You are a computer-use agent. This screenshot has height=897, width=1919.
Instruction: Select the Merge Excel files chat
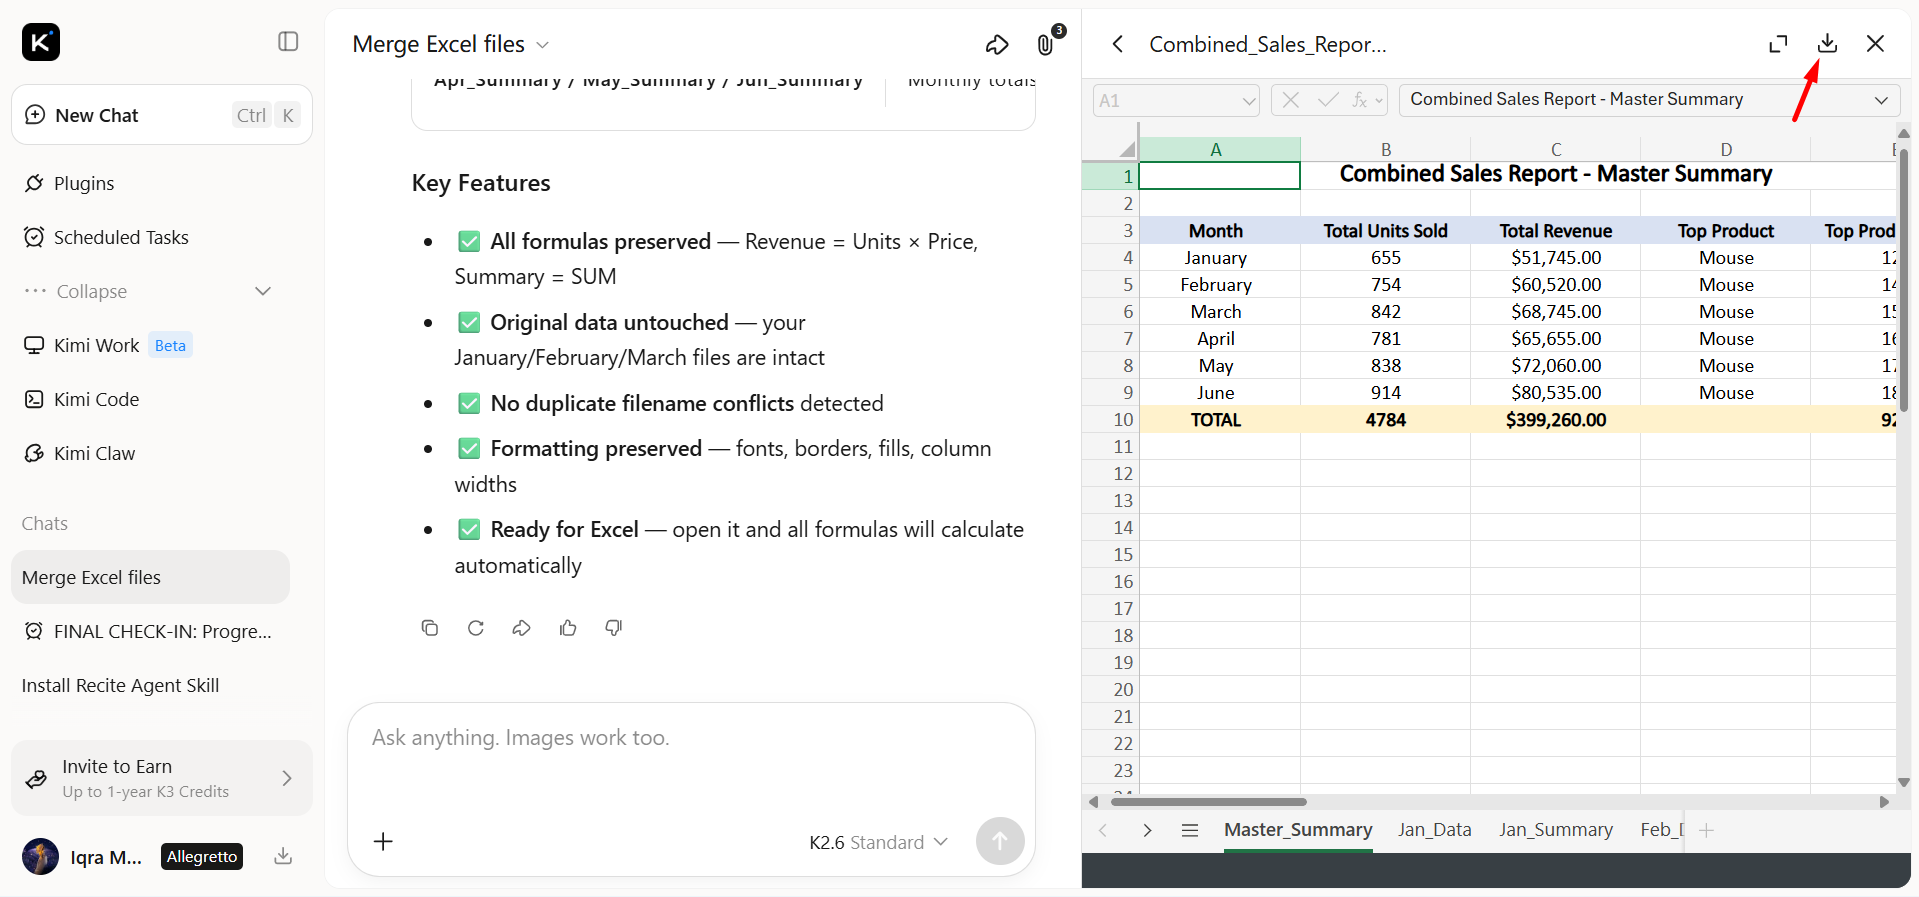(x=150, y=577)
